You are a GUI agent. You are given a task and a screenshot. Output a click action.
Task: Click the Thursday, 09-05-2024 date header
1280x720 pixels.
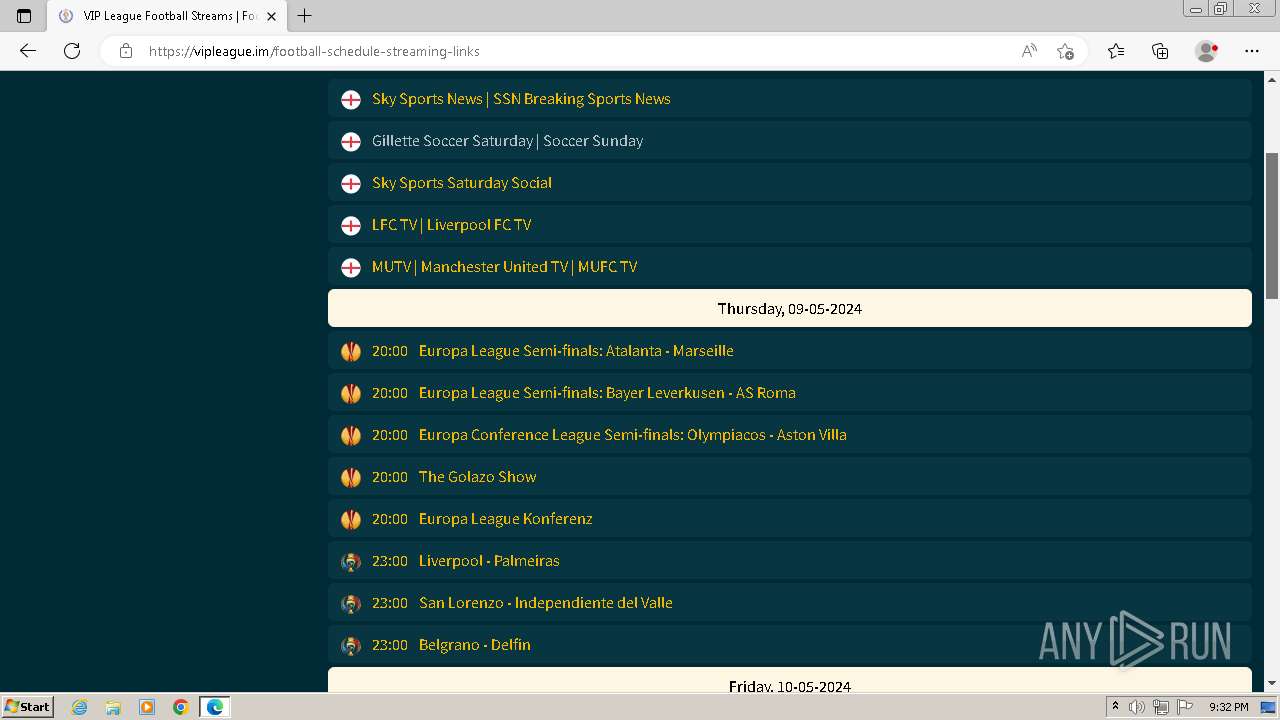click(x=790, y=308)
